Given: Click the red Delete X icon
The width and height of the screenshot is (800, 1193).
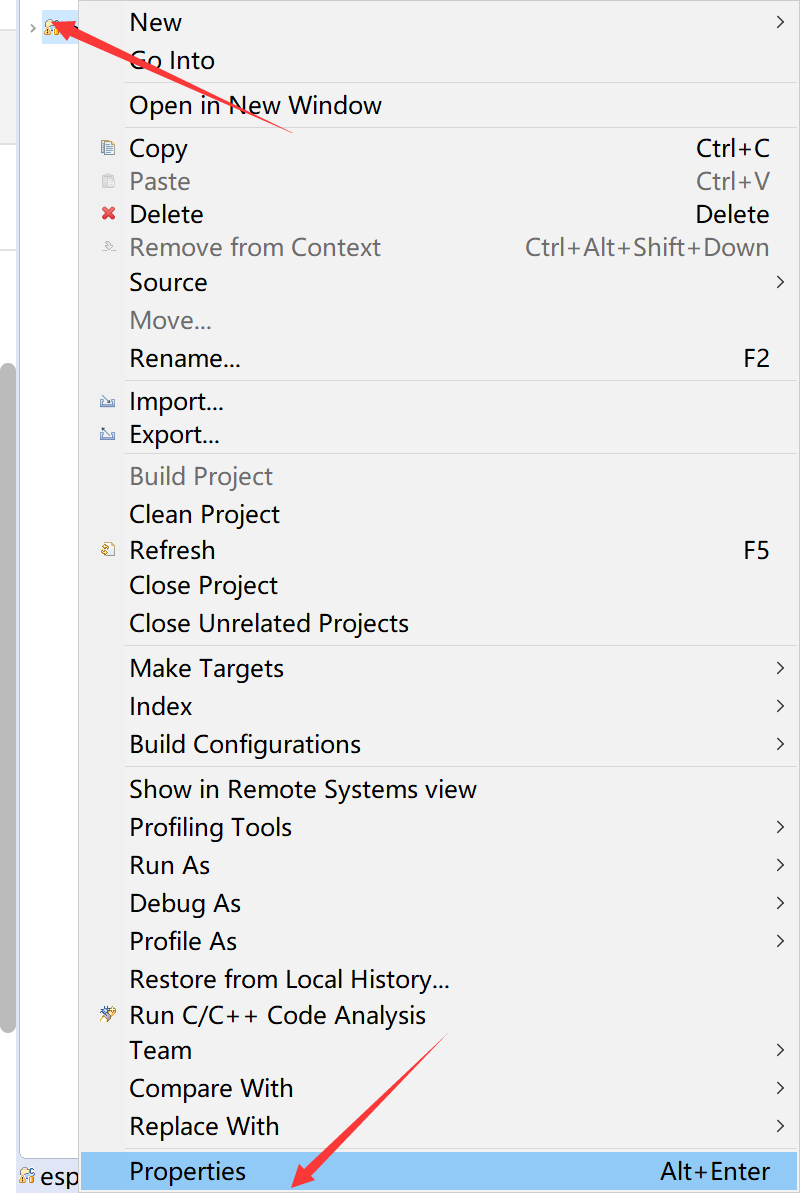Looking at the screenshot, I should [x=108, y=214].
